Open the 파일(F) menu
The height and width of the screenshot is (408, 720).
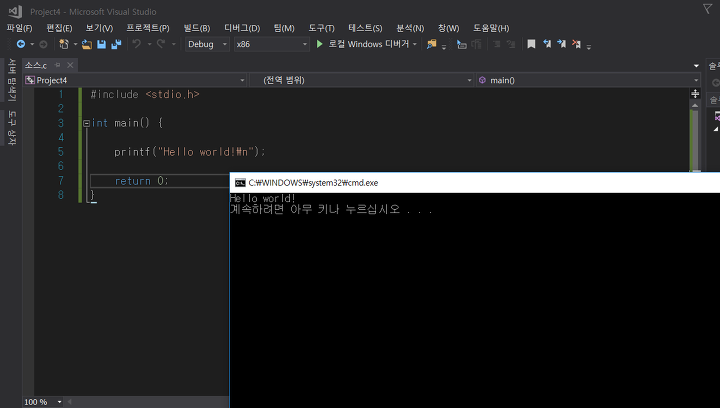(x=19, y=28)
